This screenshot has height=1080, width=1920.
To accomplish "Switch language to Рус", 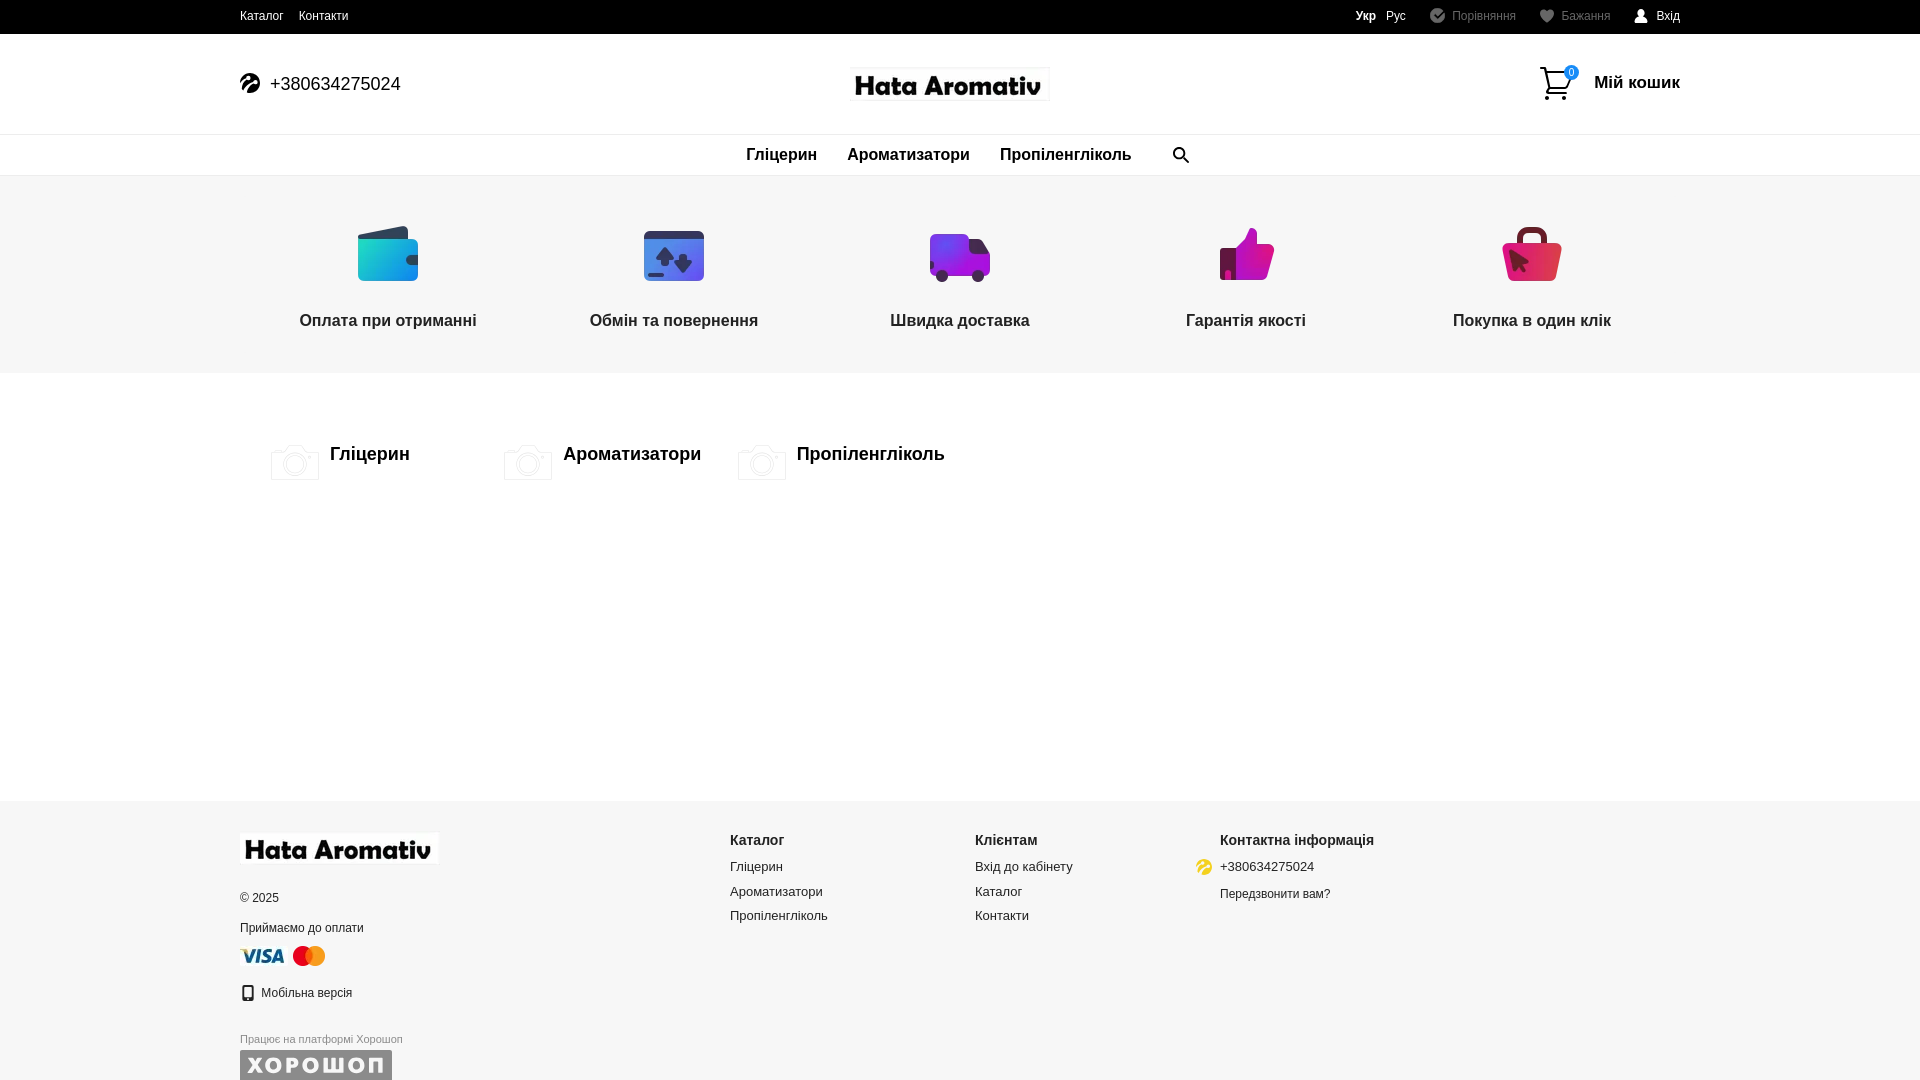I will point(1396,16).
